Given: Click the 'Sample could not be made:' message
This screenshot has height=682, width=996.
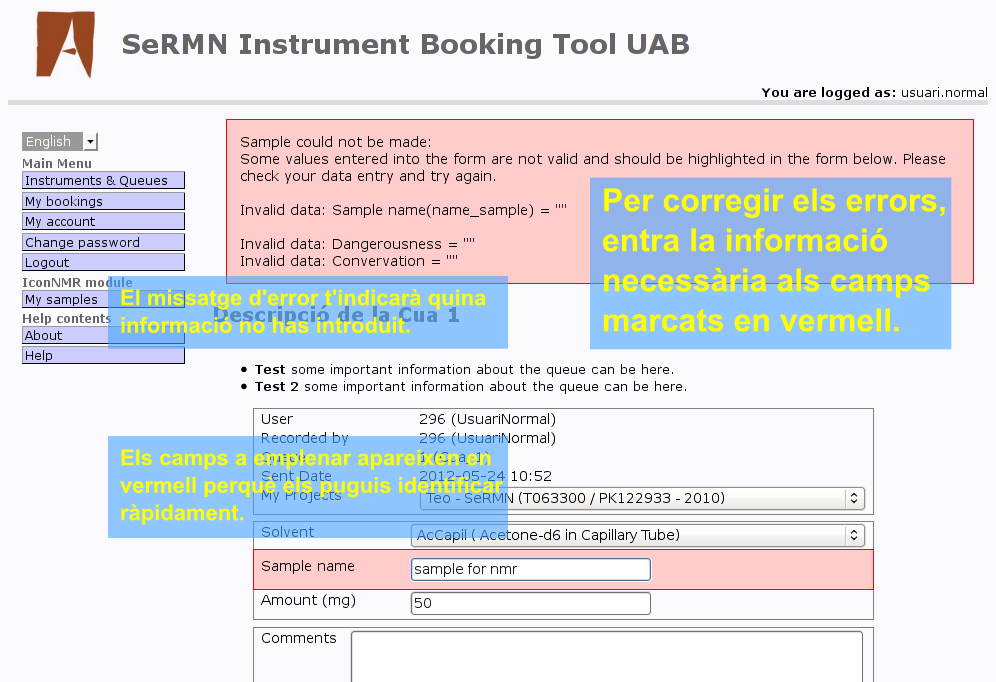Looking at the screenshot, I should pos(335,142).
